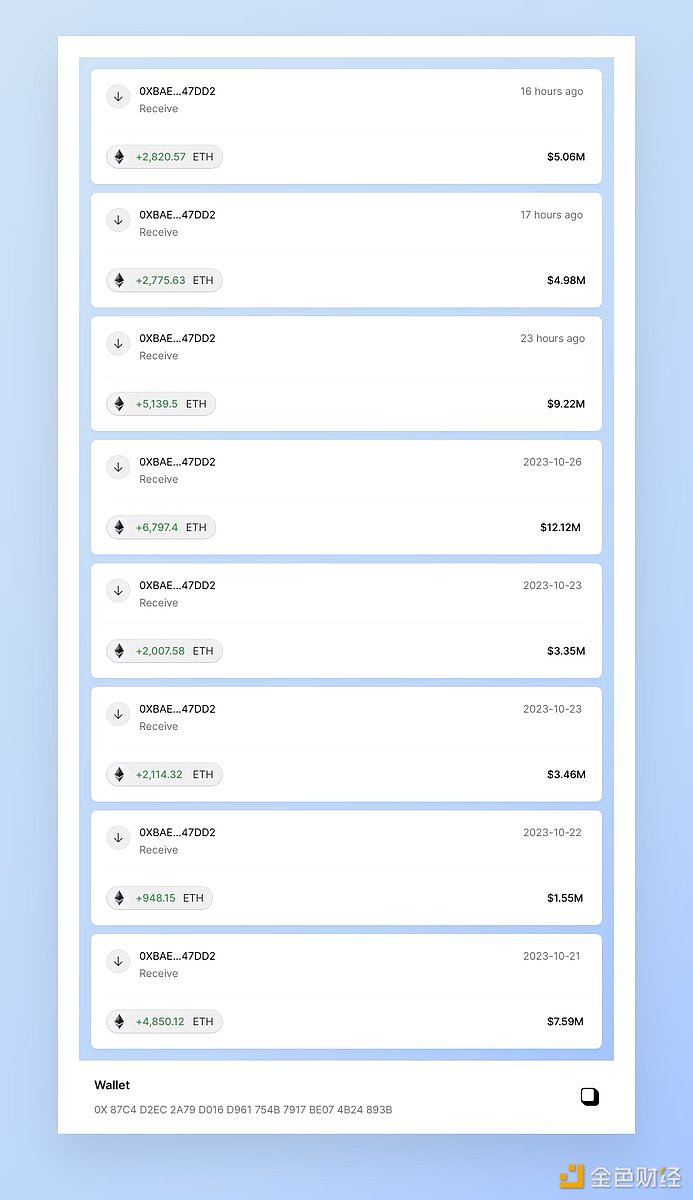Click the Wallet heading label

pyautogui.click(x=112, y=1085)
